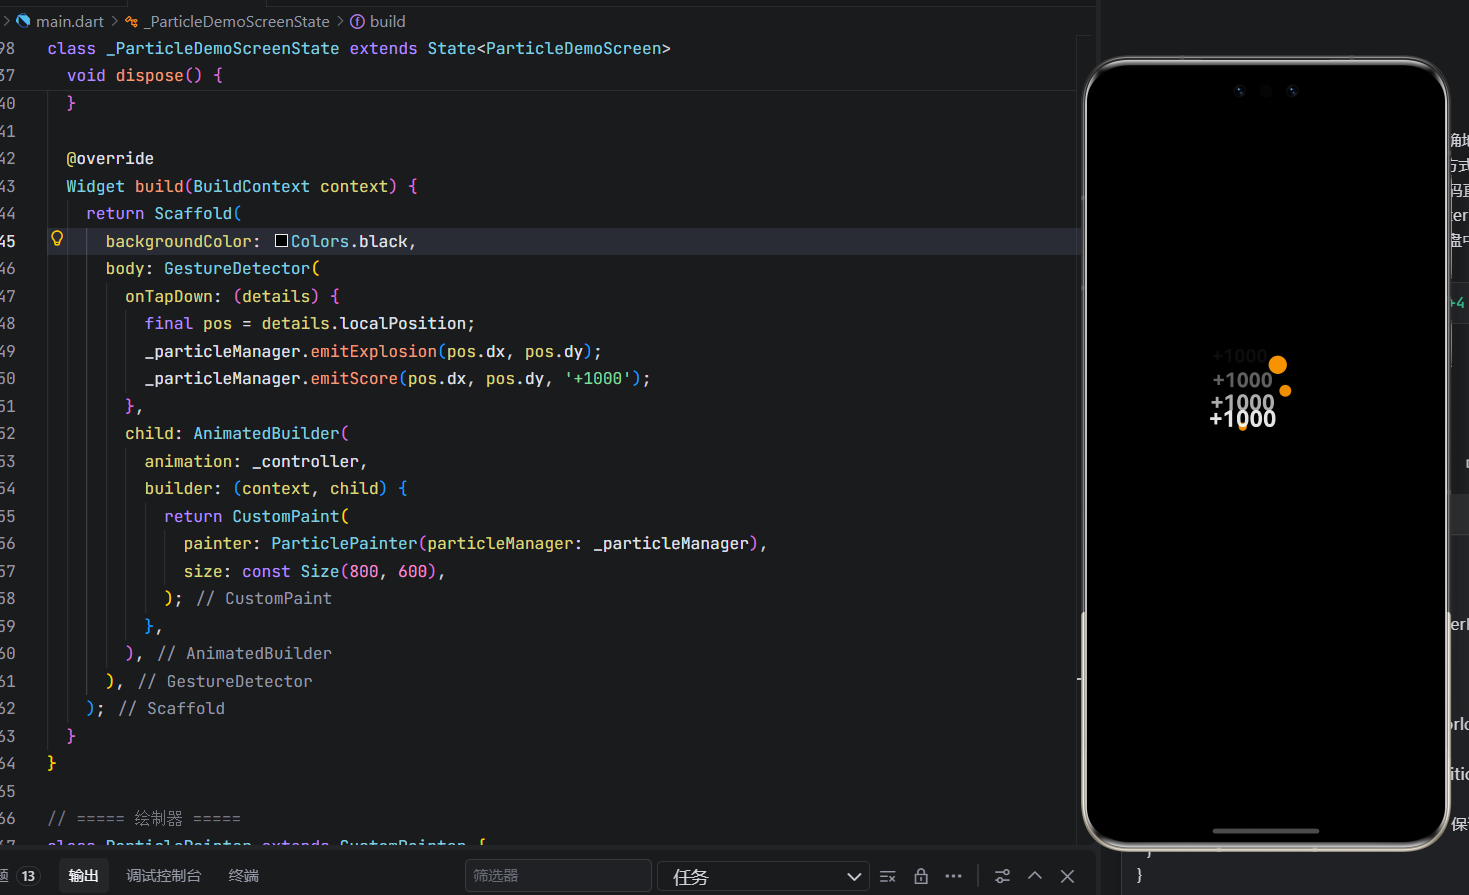Click emitExplosion in the editor

374,351
